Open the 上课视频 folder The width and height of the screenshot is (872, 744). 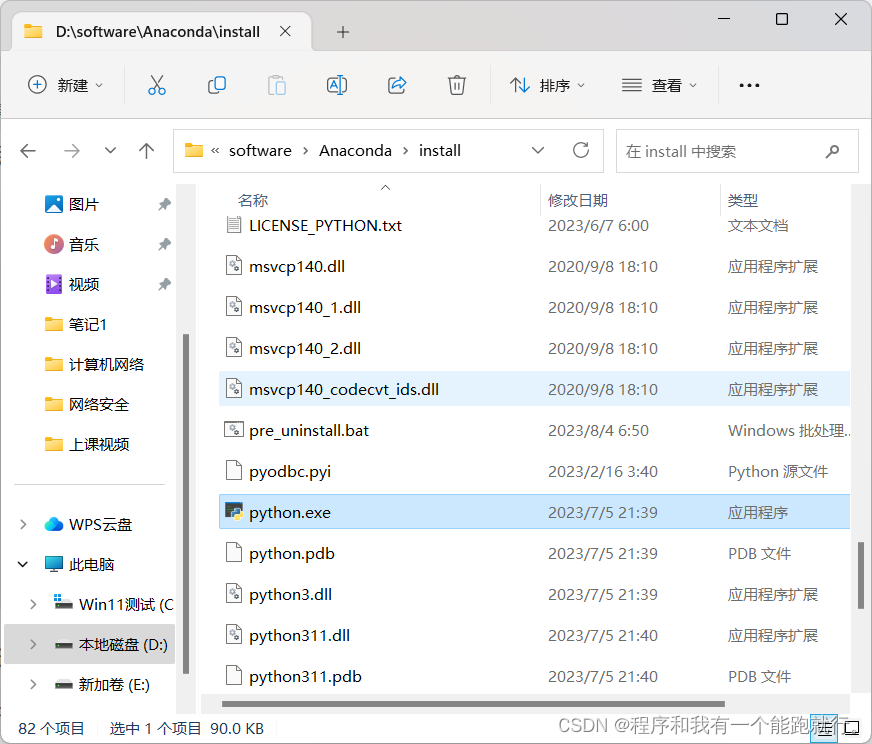(87, 444)
